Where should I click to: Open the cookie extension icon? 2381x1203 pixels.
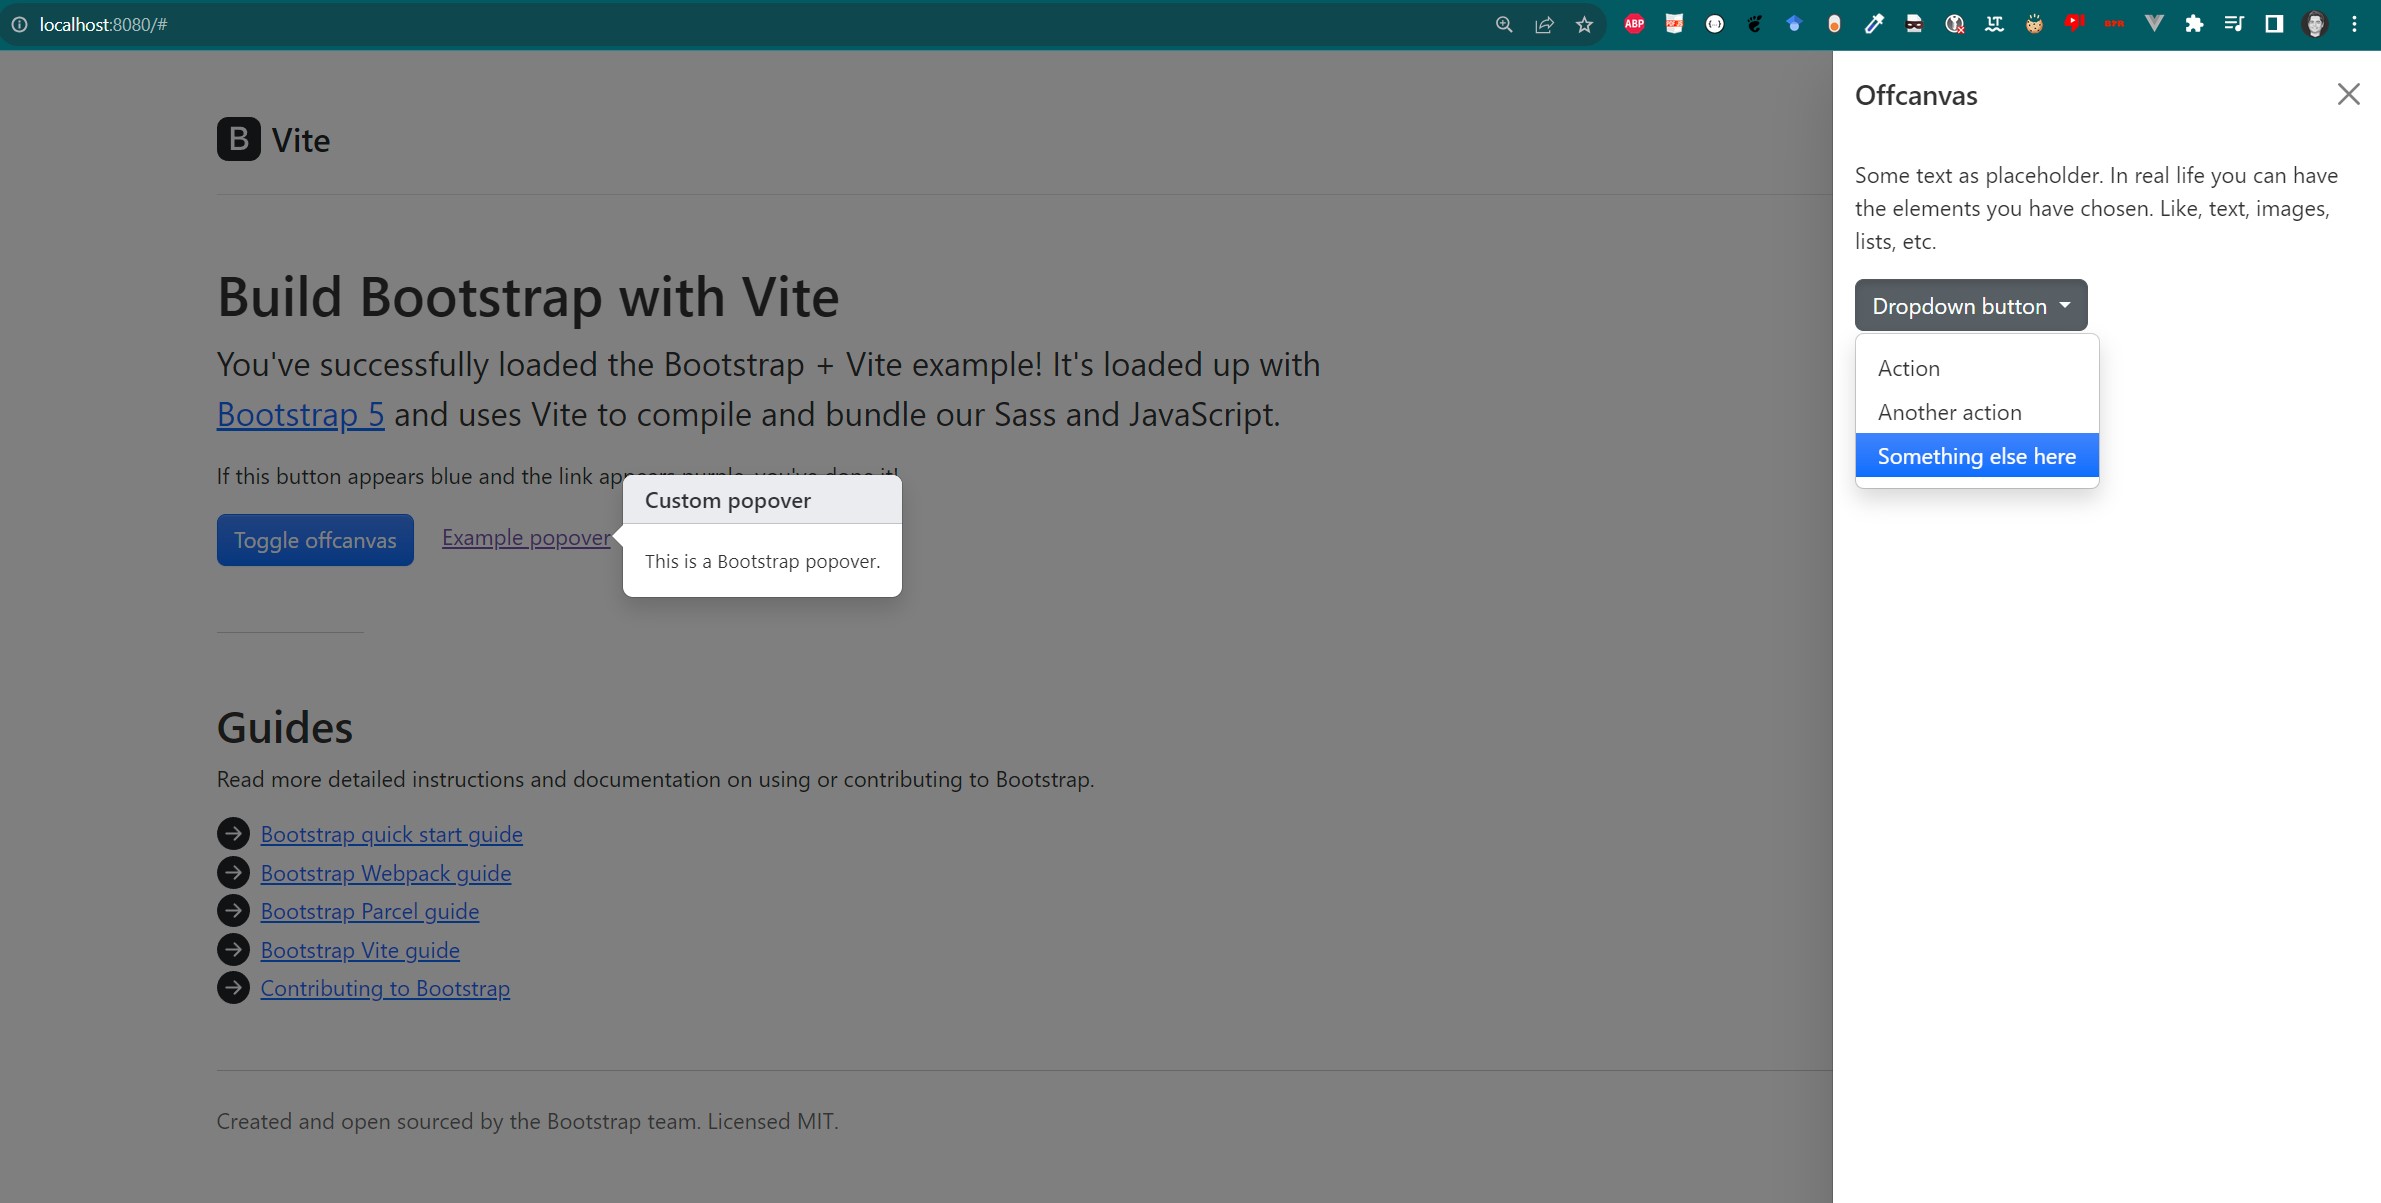coord(2034,24)
